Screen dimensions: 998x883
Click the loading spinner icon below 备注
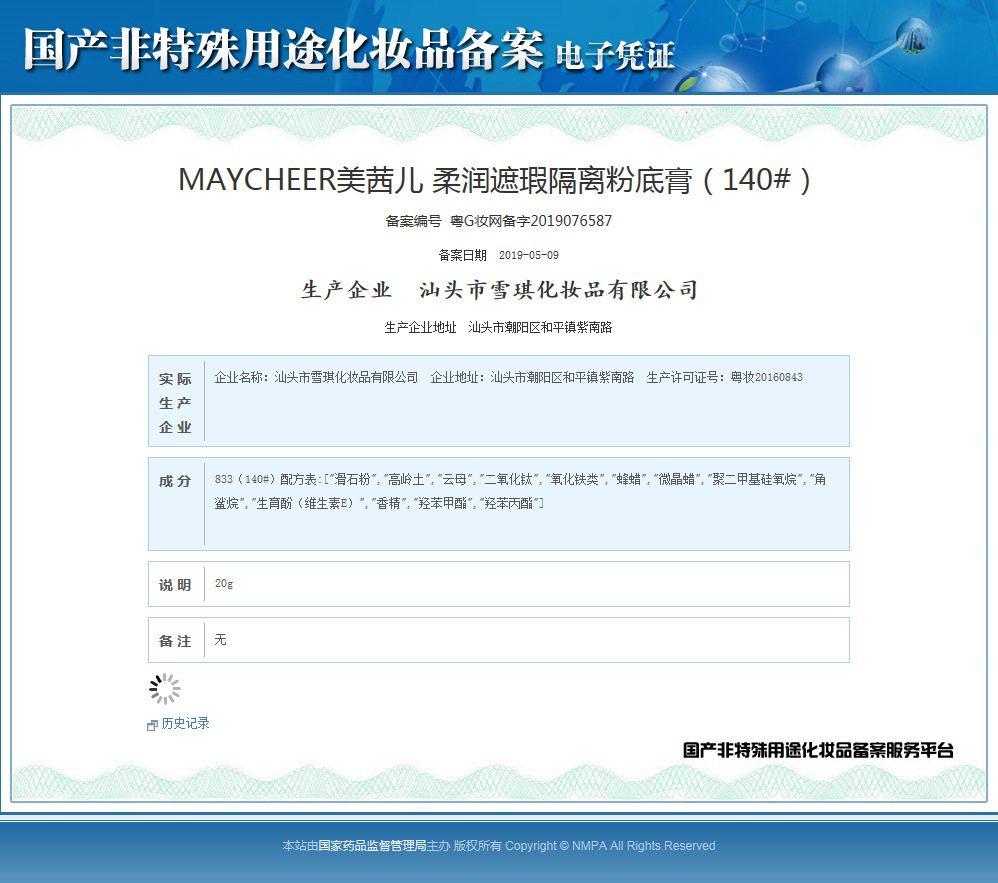point(165,689)
